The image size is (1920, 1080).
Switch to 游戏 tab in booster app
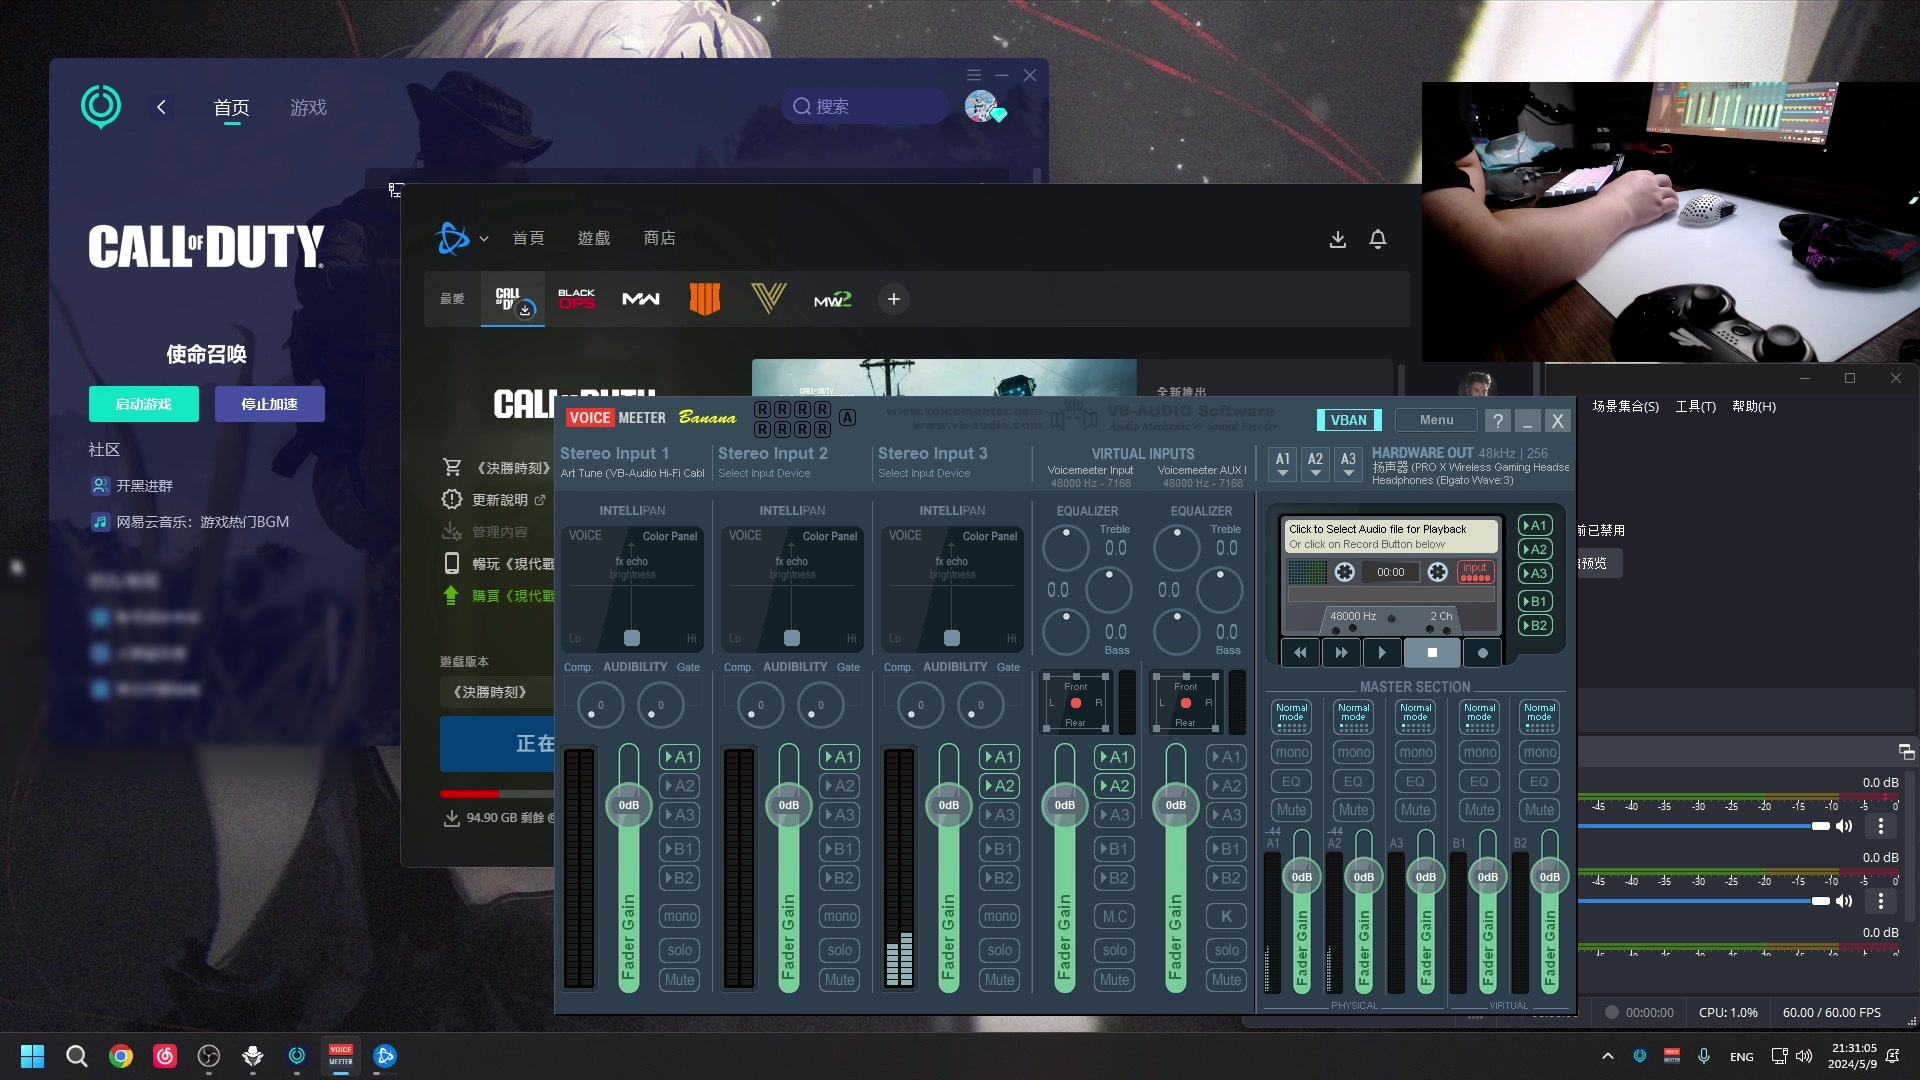pos(308,107)
